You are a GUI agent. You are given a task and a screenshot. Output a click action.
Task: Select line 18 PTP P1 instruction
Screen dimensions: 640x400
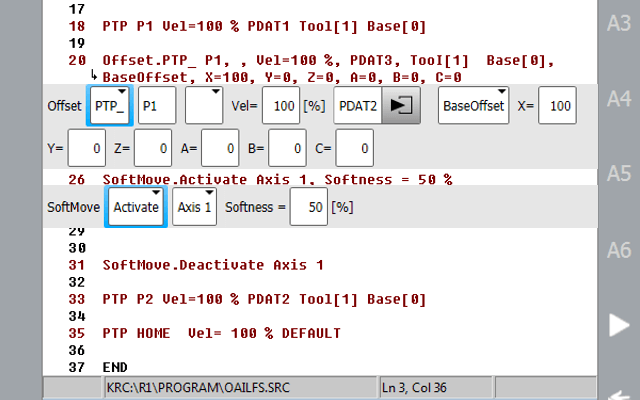264,27
